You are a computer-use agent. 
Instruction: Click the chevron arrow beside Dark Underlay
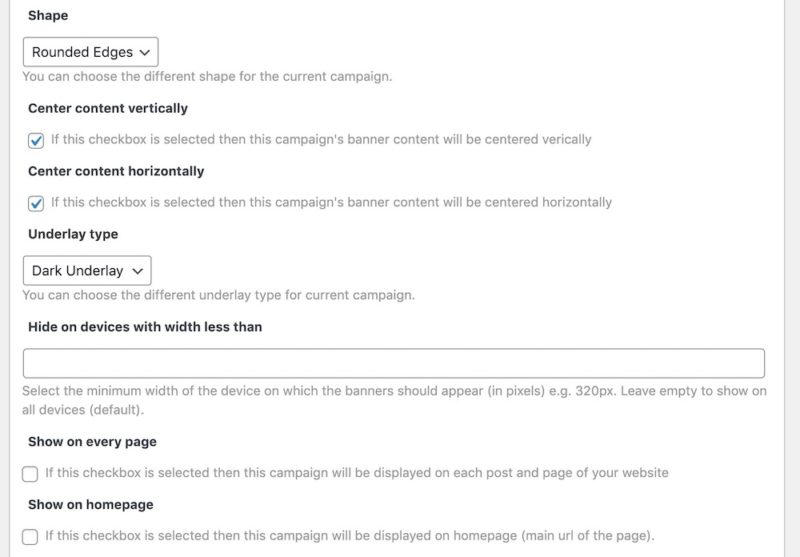(x=137, y=271)
